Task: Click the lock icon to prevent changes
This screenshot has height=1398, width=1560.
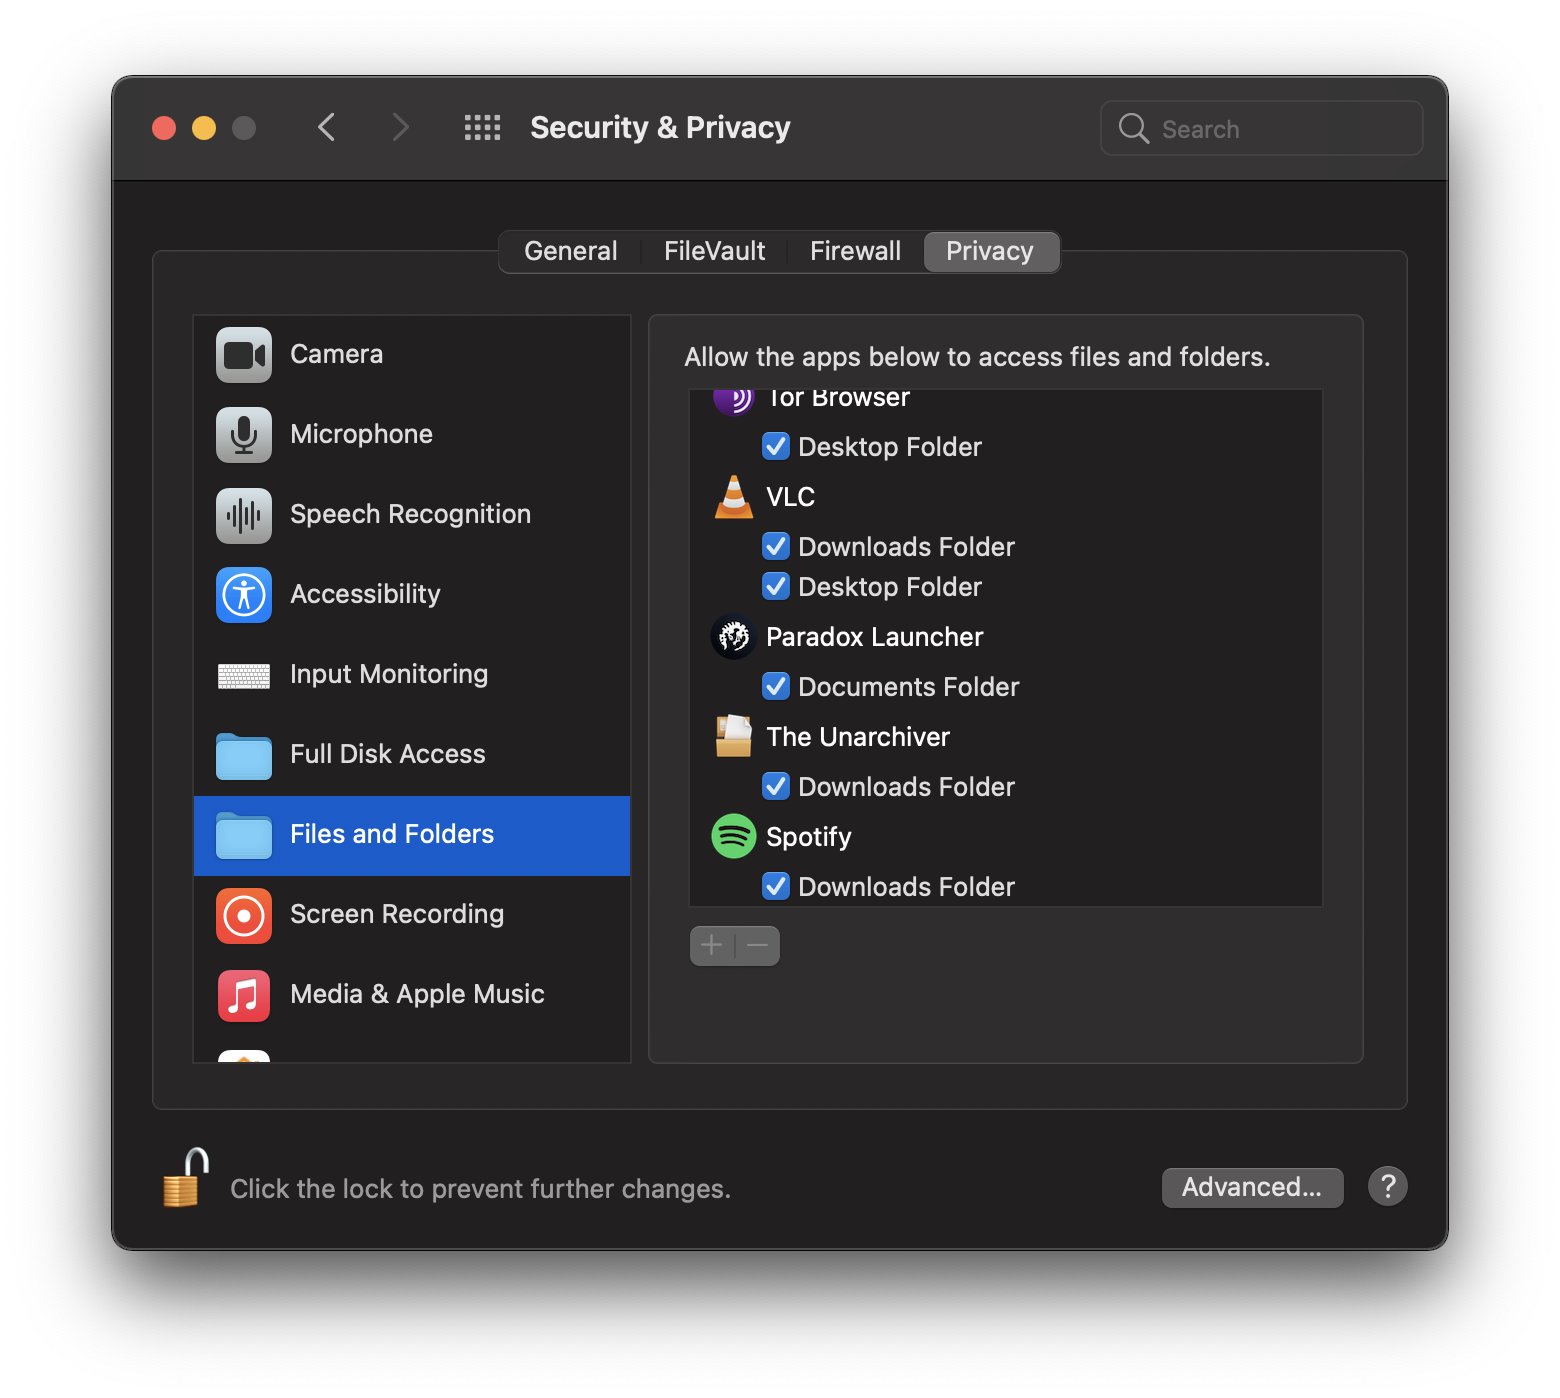Action: click(x=186, y=1178)
